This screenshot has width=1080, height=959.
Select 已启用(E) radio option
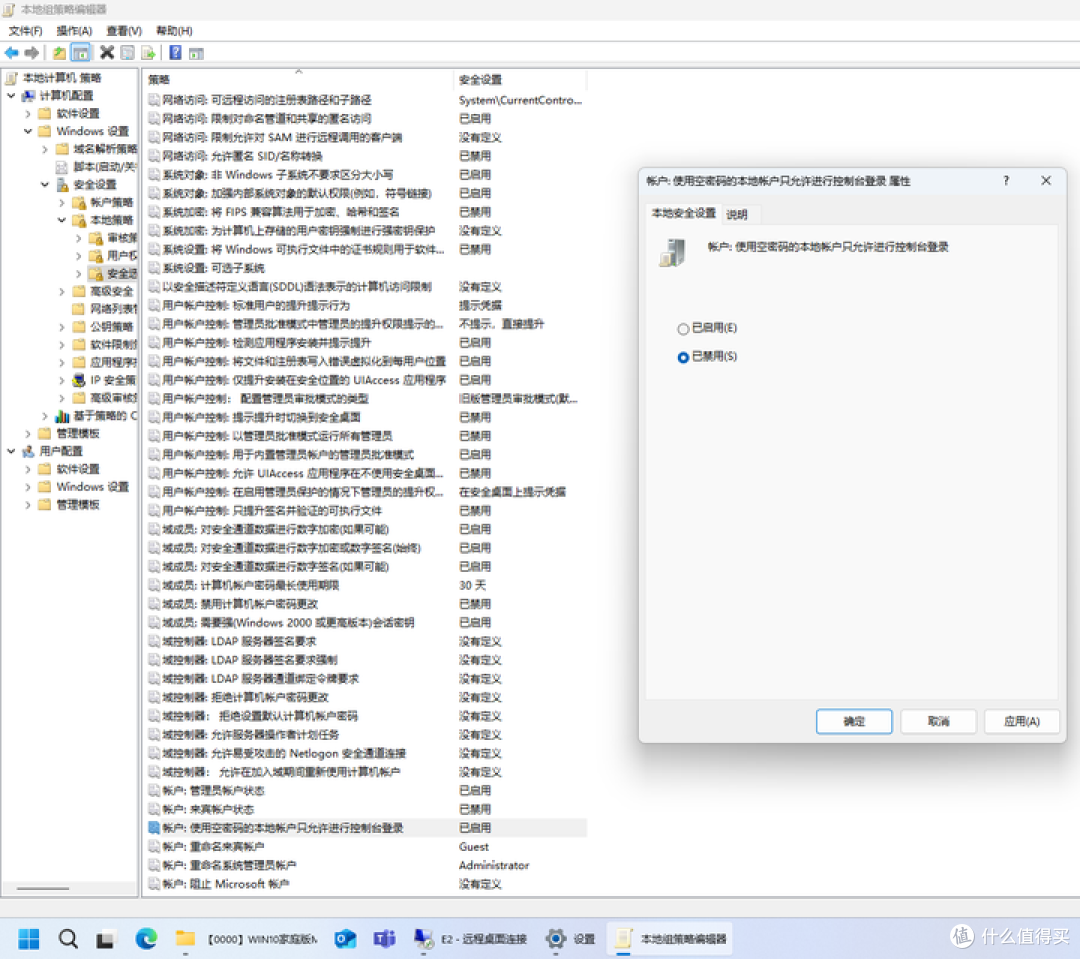(707, 329)
